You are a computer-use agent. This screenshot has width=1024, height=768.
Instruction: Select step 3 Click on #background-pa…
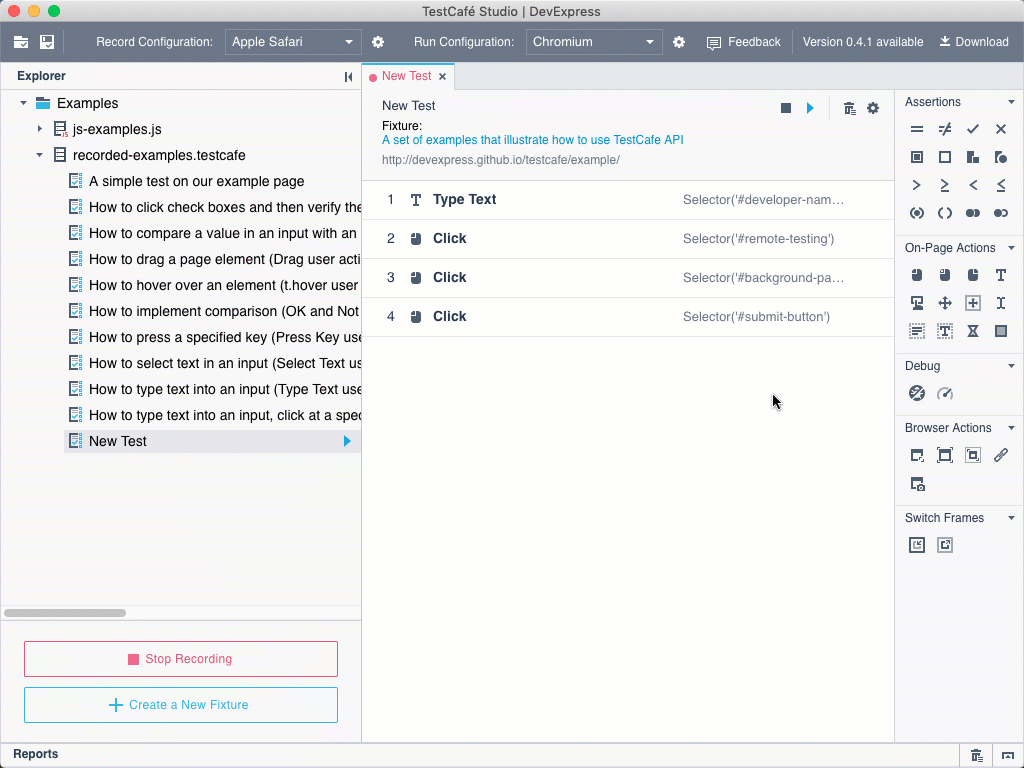click(628, 278)
